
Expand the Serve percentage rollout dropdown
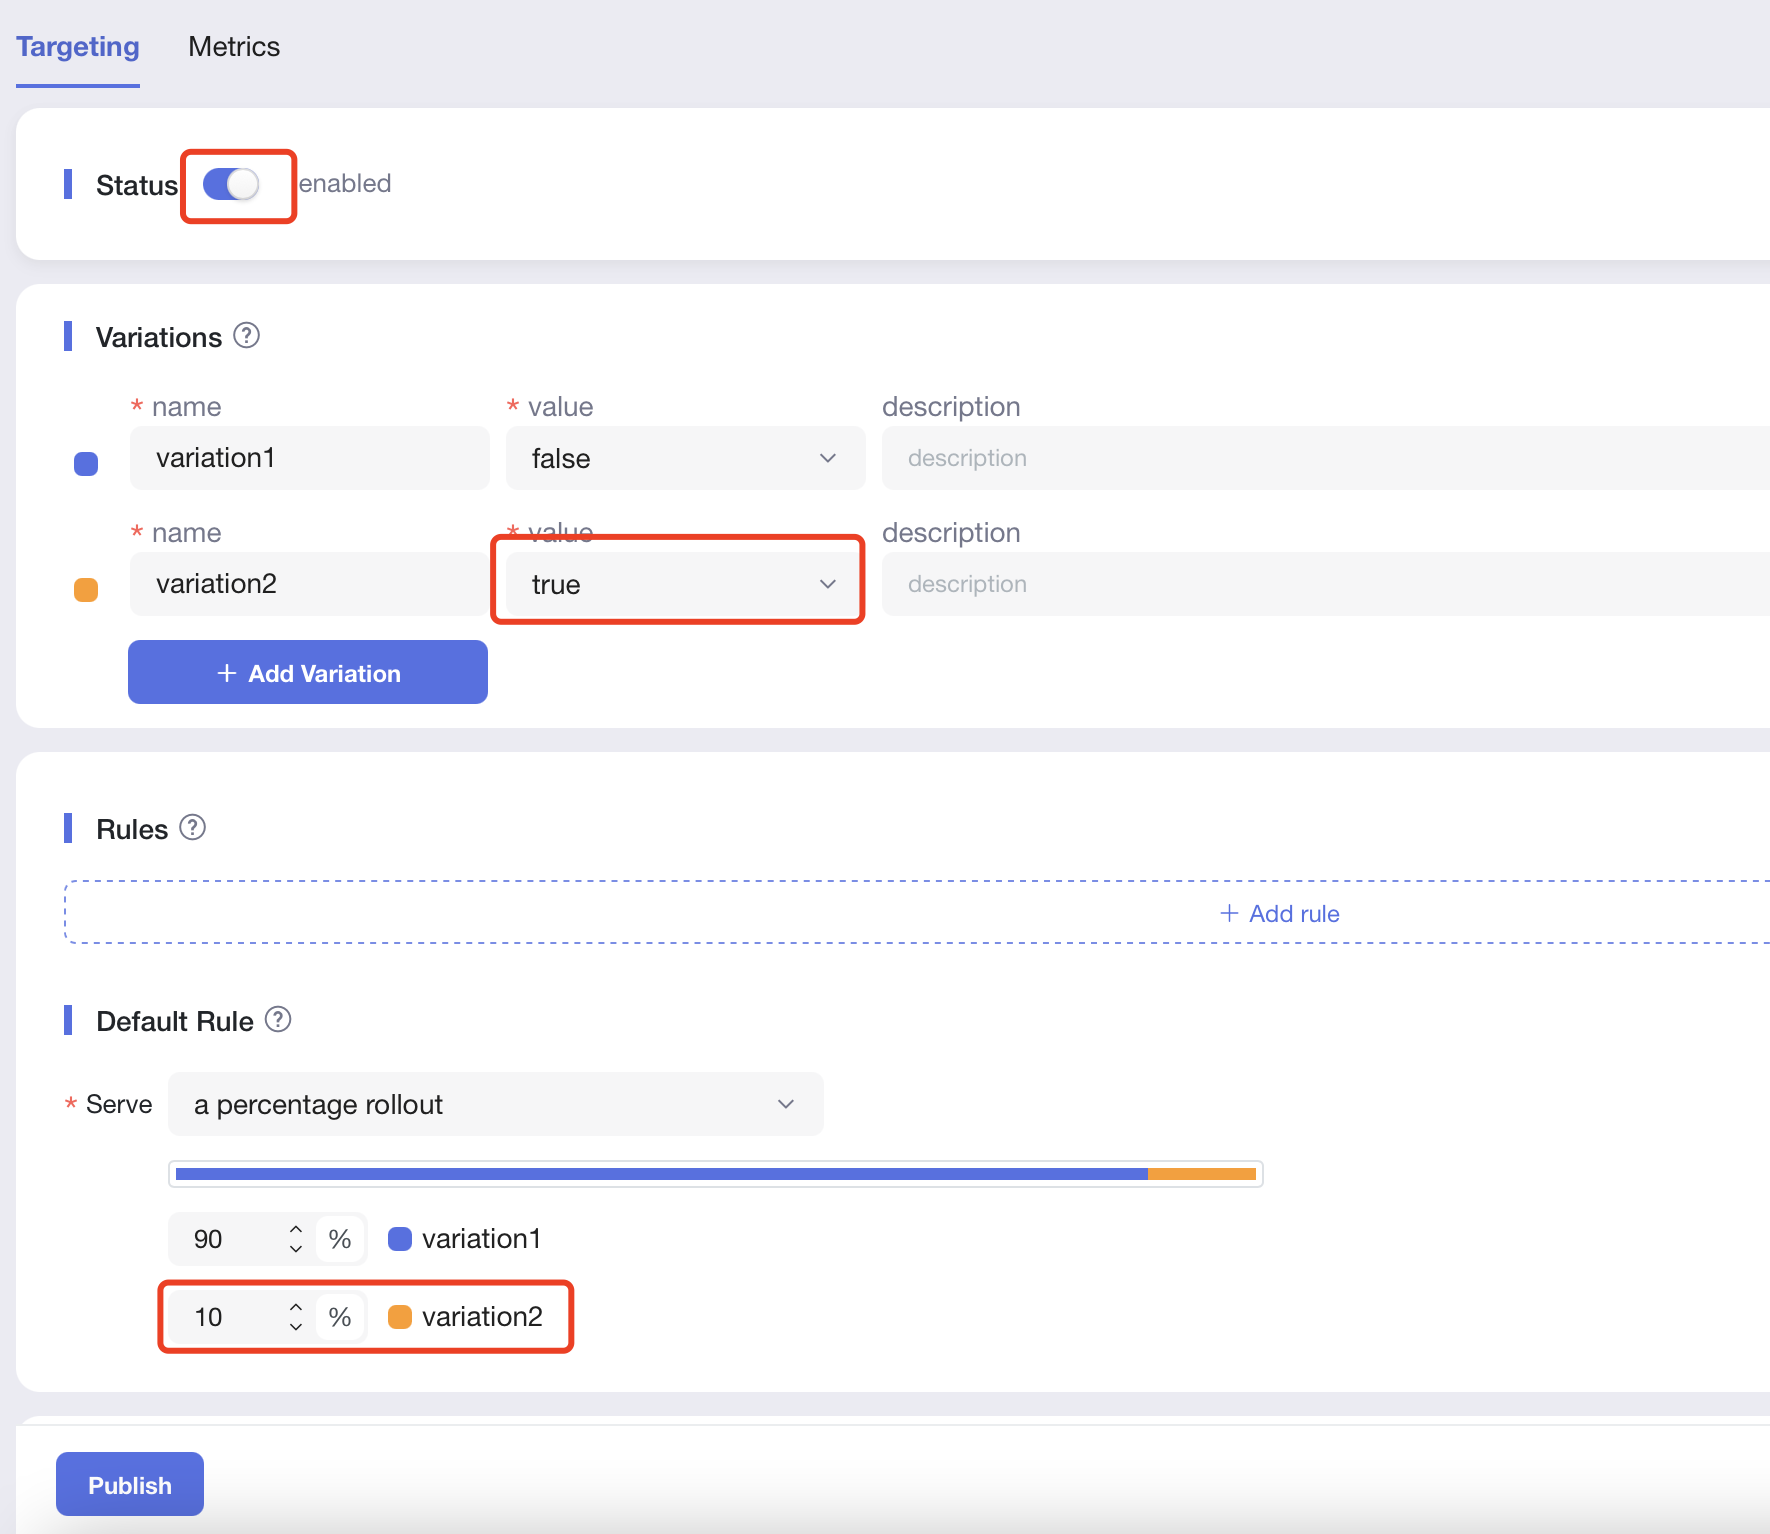click(x=495, y=1104)
